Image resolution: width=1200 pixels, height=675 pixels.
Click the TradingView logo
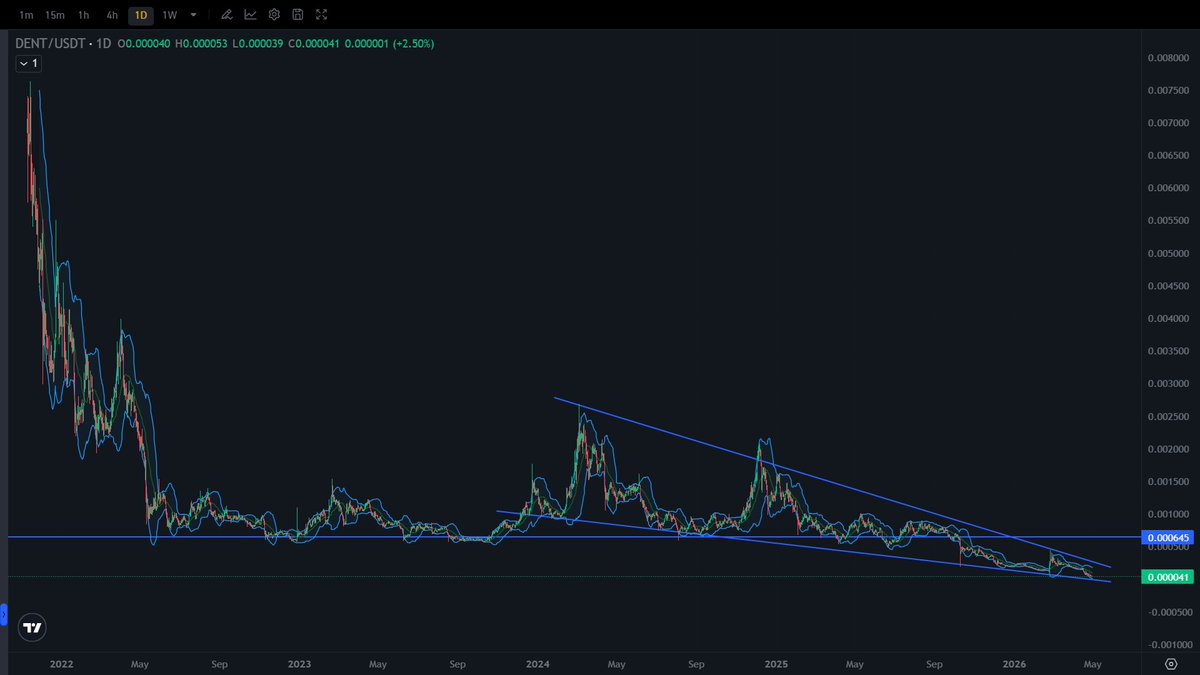(x=33, y=628)
